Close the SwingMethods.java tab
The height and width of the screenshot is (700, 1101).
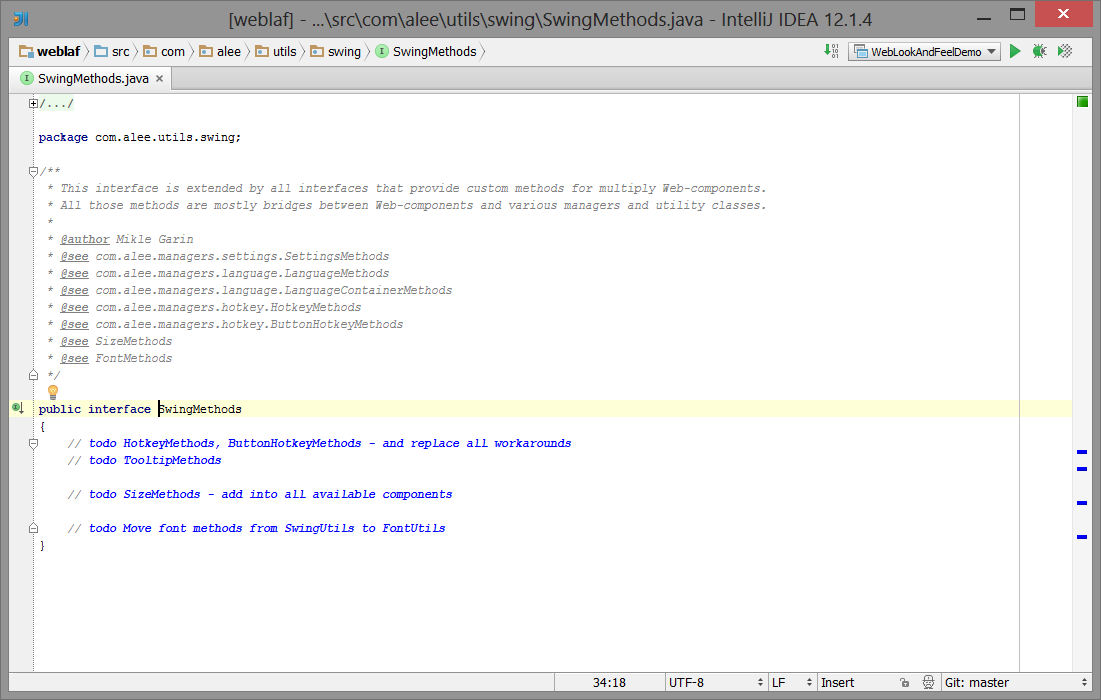(x=159, y=79)
